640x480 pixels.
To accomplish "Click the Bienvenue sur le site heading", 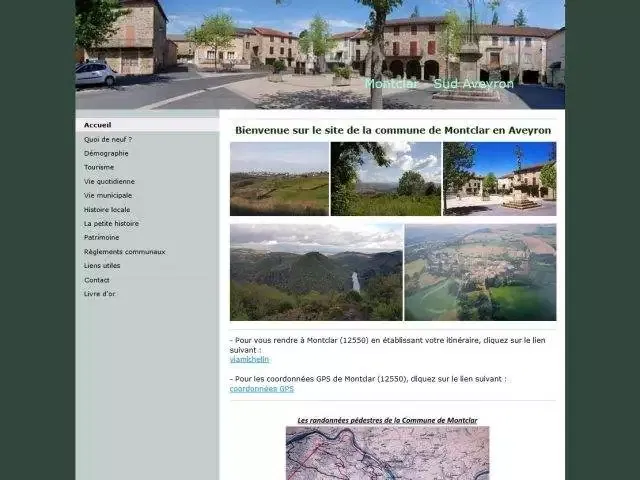I will coord(393,130).
